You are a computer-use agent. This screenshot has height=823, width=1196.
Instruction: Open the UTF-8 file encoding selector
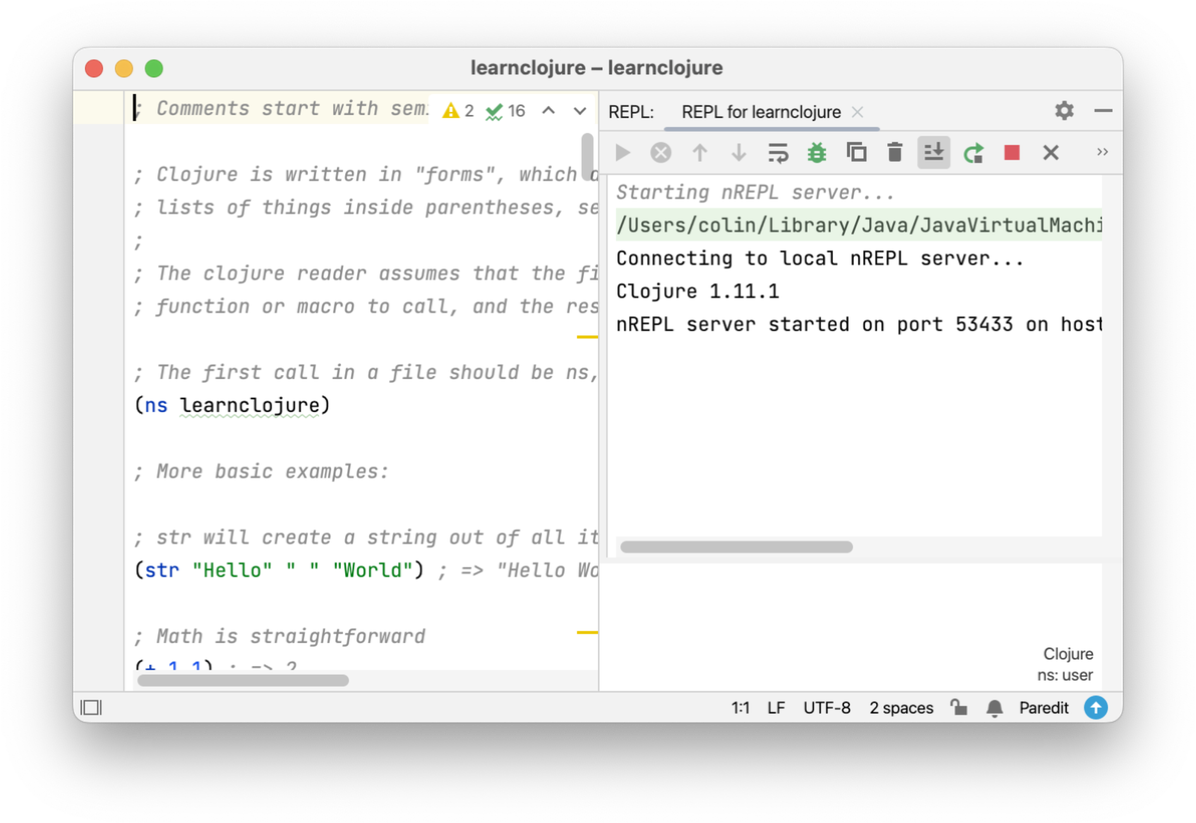827,708
